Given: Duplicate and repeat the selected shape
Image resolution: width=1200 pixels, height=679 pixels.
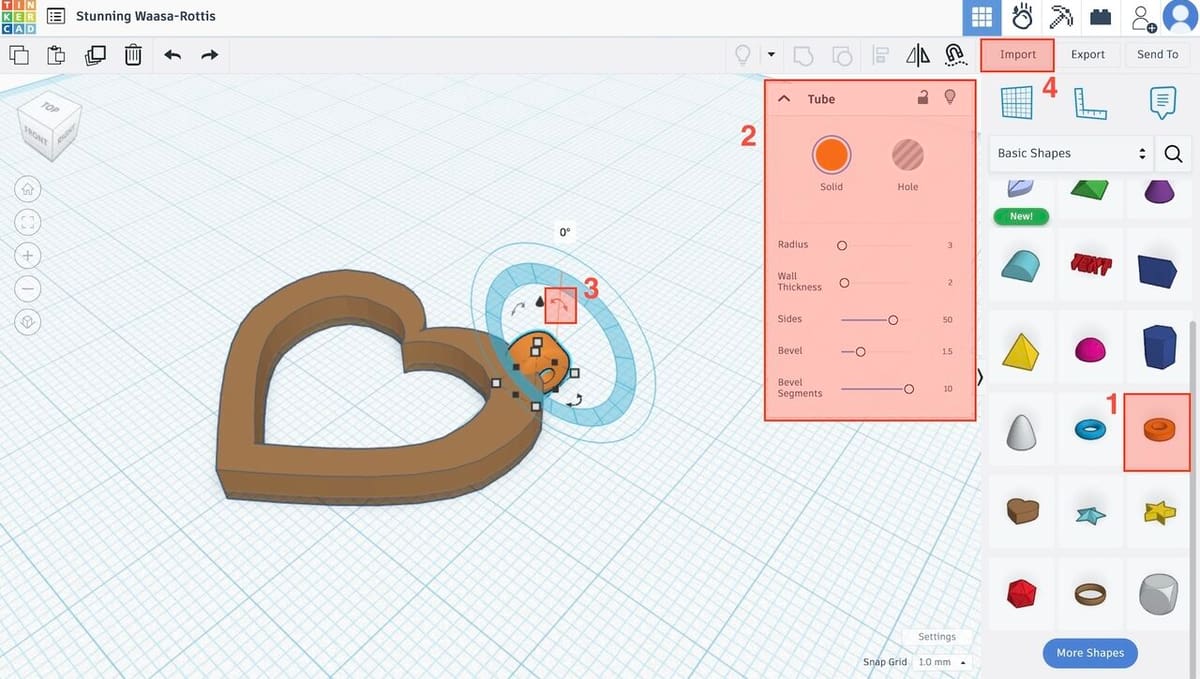Looking at the screenshot, I should tap(95, 55).
